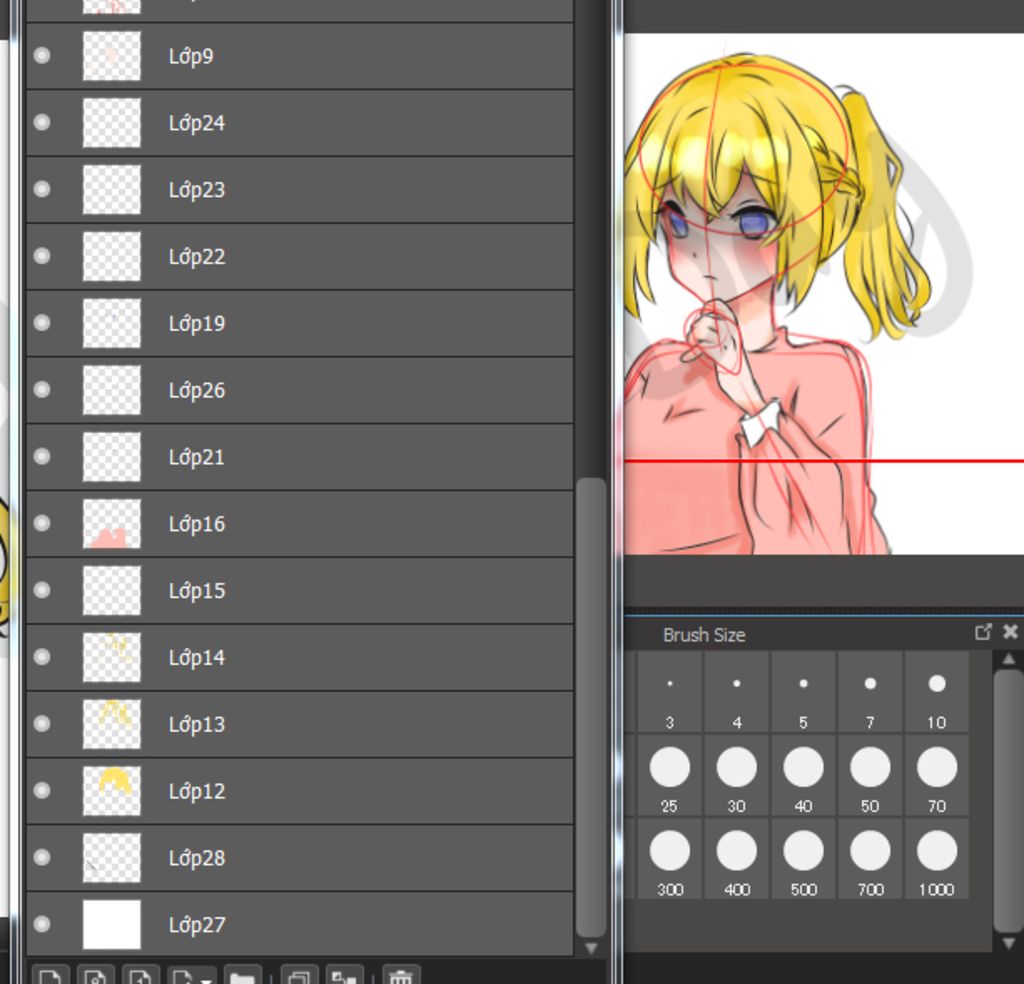Delete layer with the trash icon
The image size is (1024, 984).
click(x=401, y=975)
